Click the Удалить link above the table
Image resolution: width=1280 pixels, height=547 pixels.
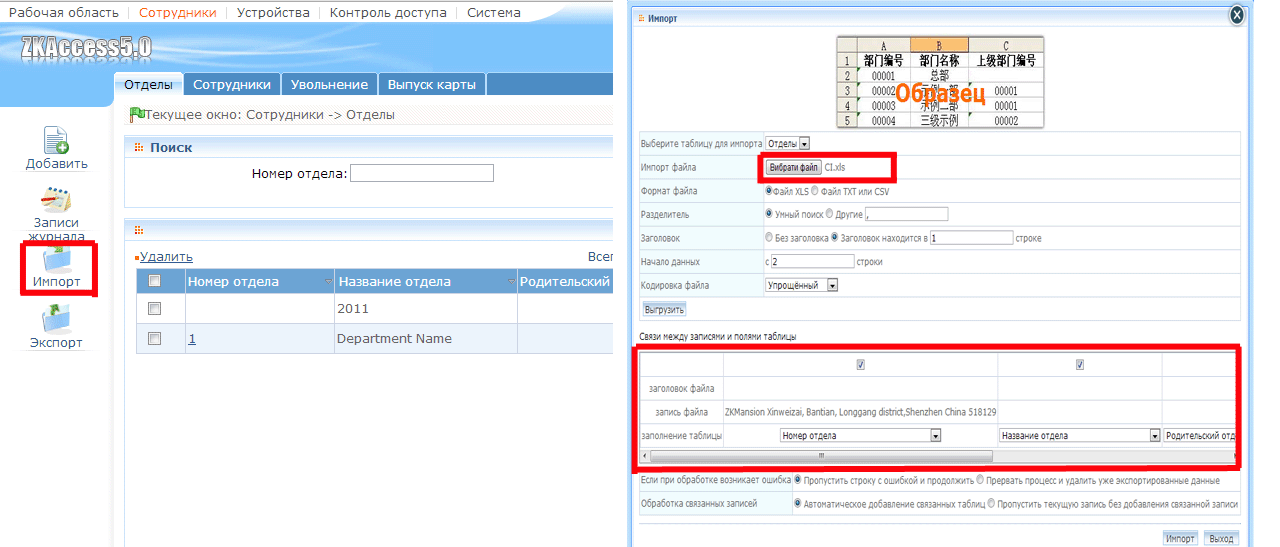166,257
